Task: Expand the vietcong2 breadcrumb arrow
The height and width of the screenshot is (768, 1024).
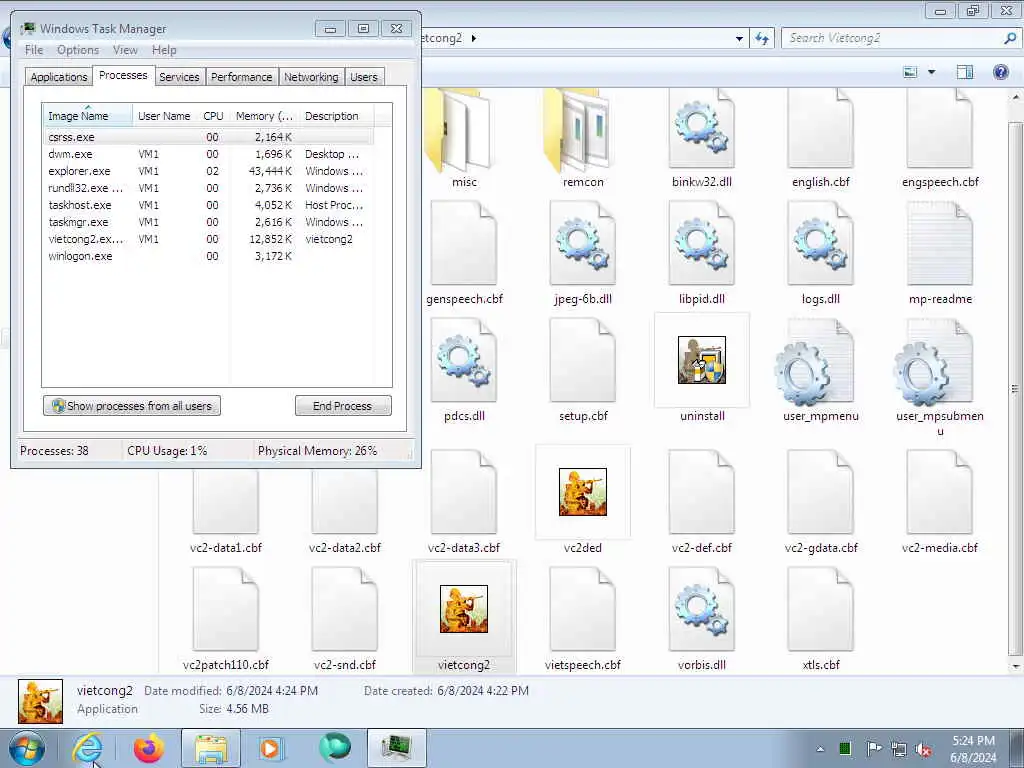Action: point(473,38)
